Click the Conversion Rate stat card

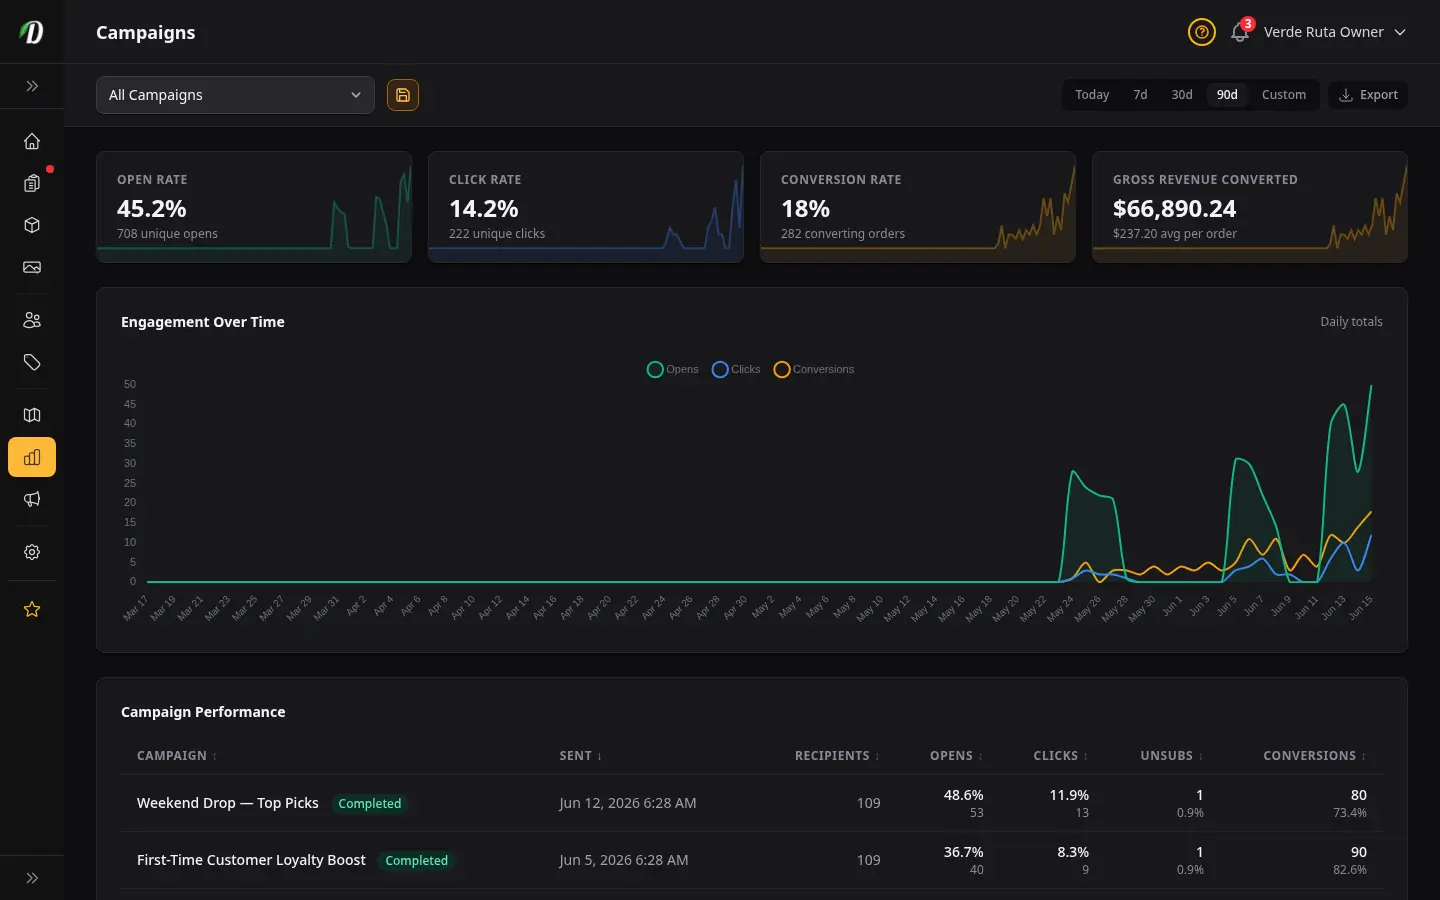click(918, 207)
